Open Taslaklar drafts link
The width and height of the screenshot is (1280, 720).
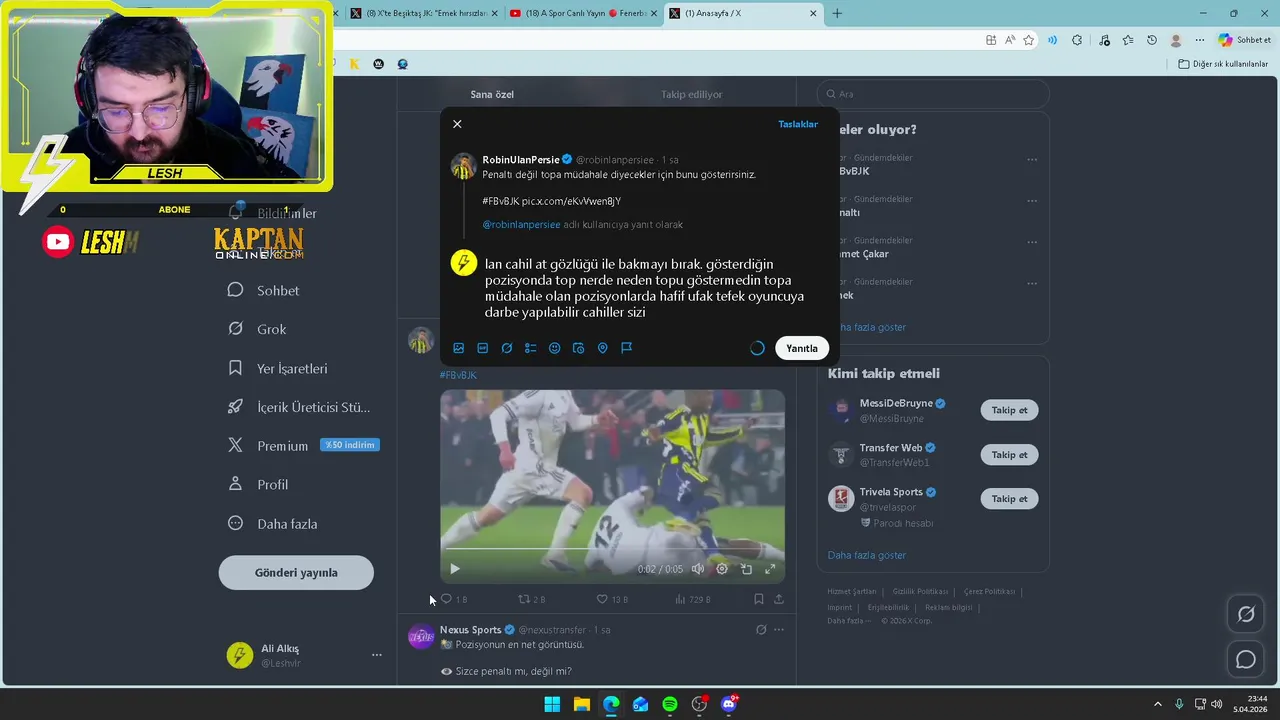[798, 124]
